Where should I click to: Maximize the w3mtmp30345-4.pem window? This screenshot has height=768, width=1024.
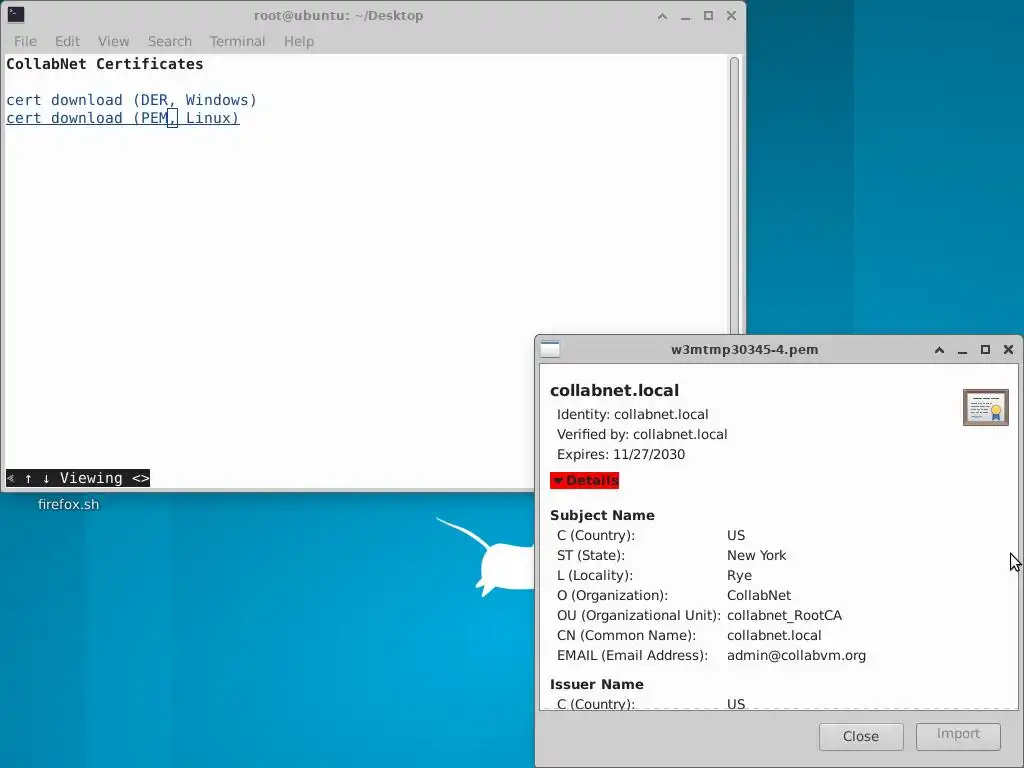click(x=985, y=349)
